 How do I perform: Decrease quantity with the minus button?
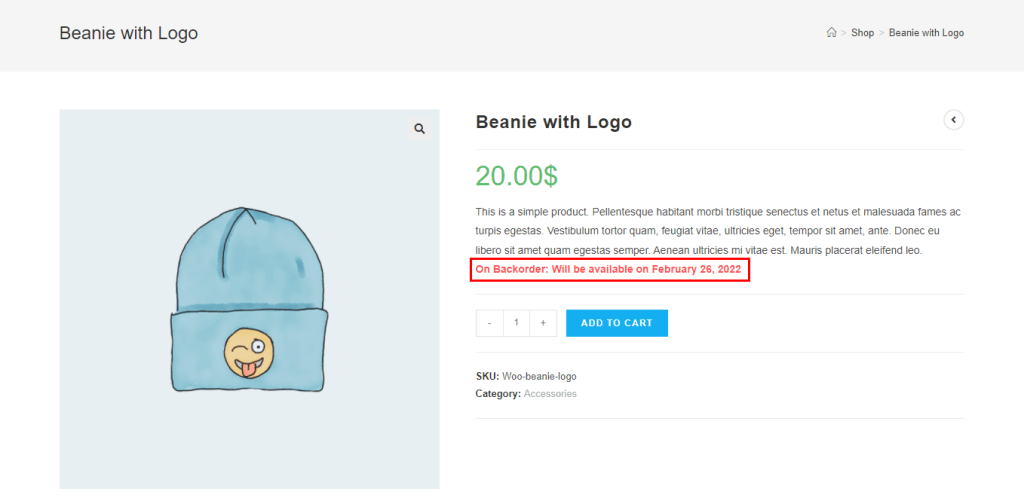490,323
